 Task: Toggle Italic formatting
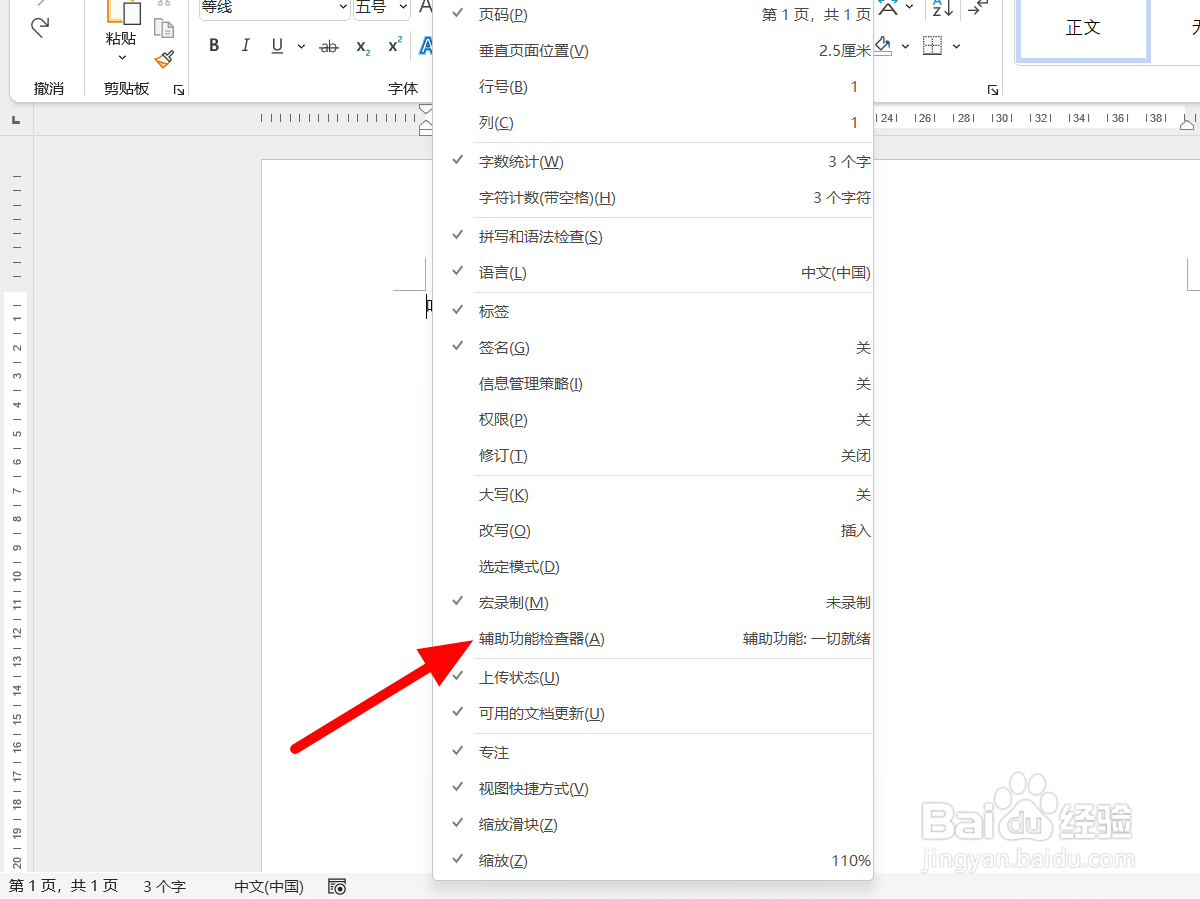click(245, 46)
